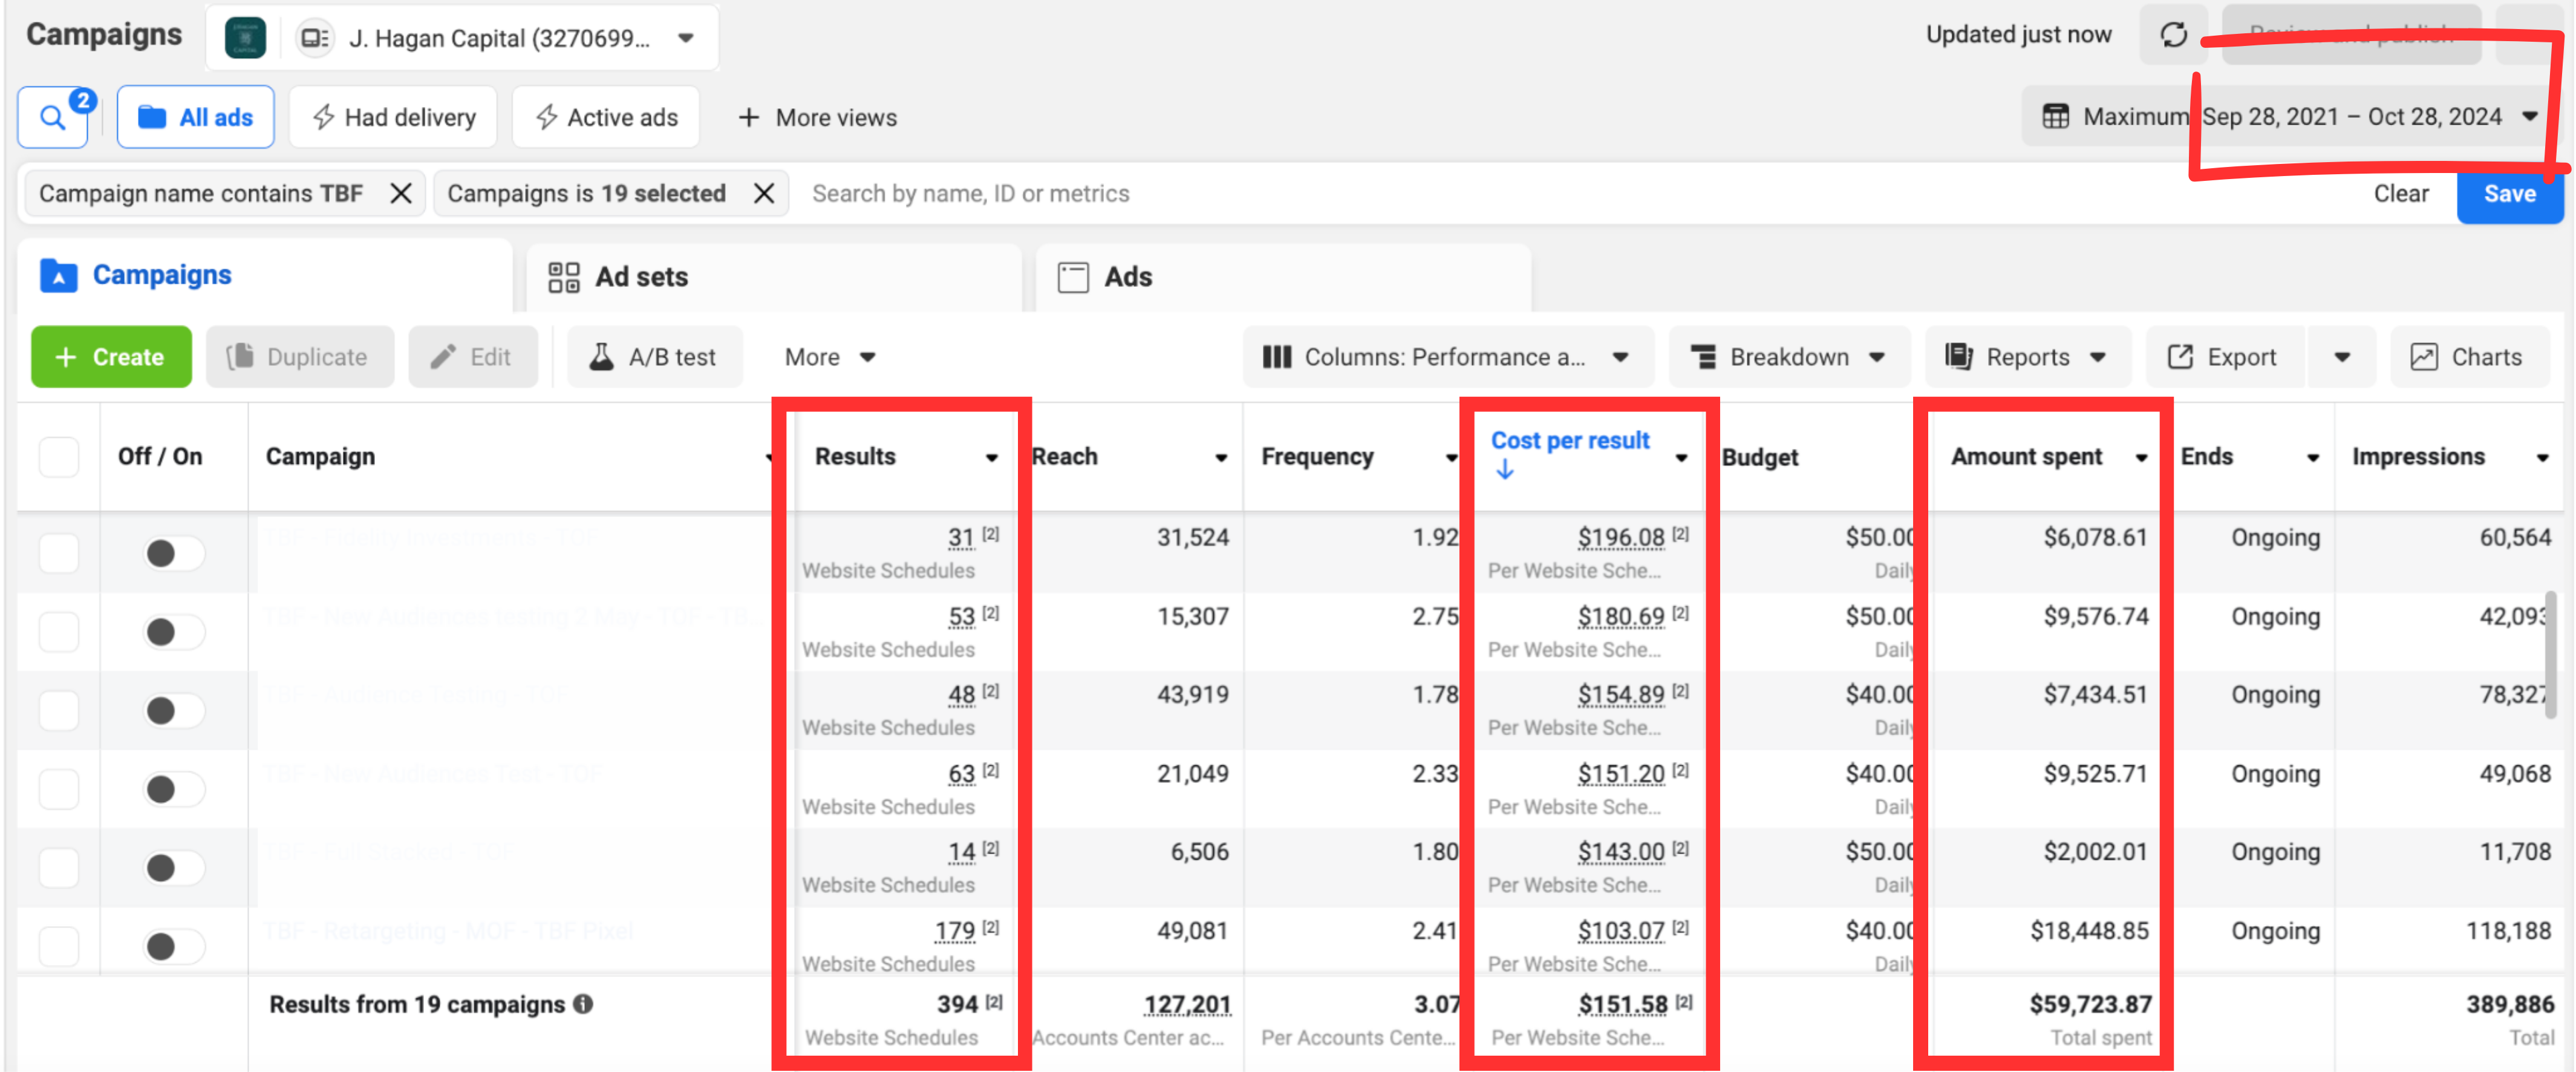Click the Export icon button
Image resolution: width=2576 pixels, height=1072 pixels.
[2224, 357]
